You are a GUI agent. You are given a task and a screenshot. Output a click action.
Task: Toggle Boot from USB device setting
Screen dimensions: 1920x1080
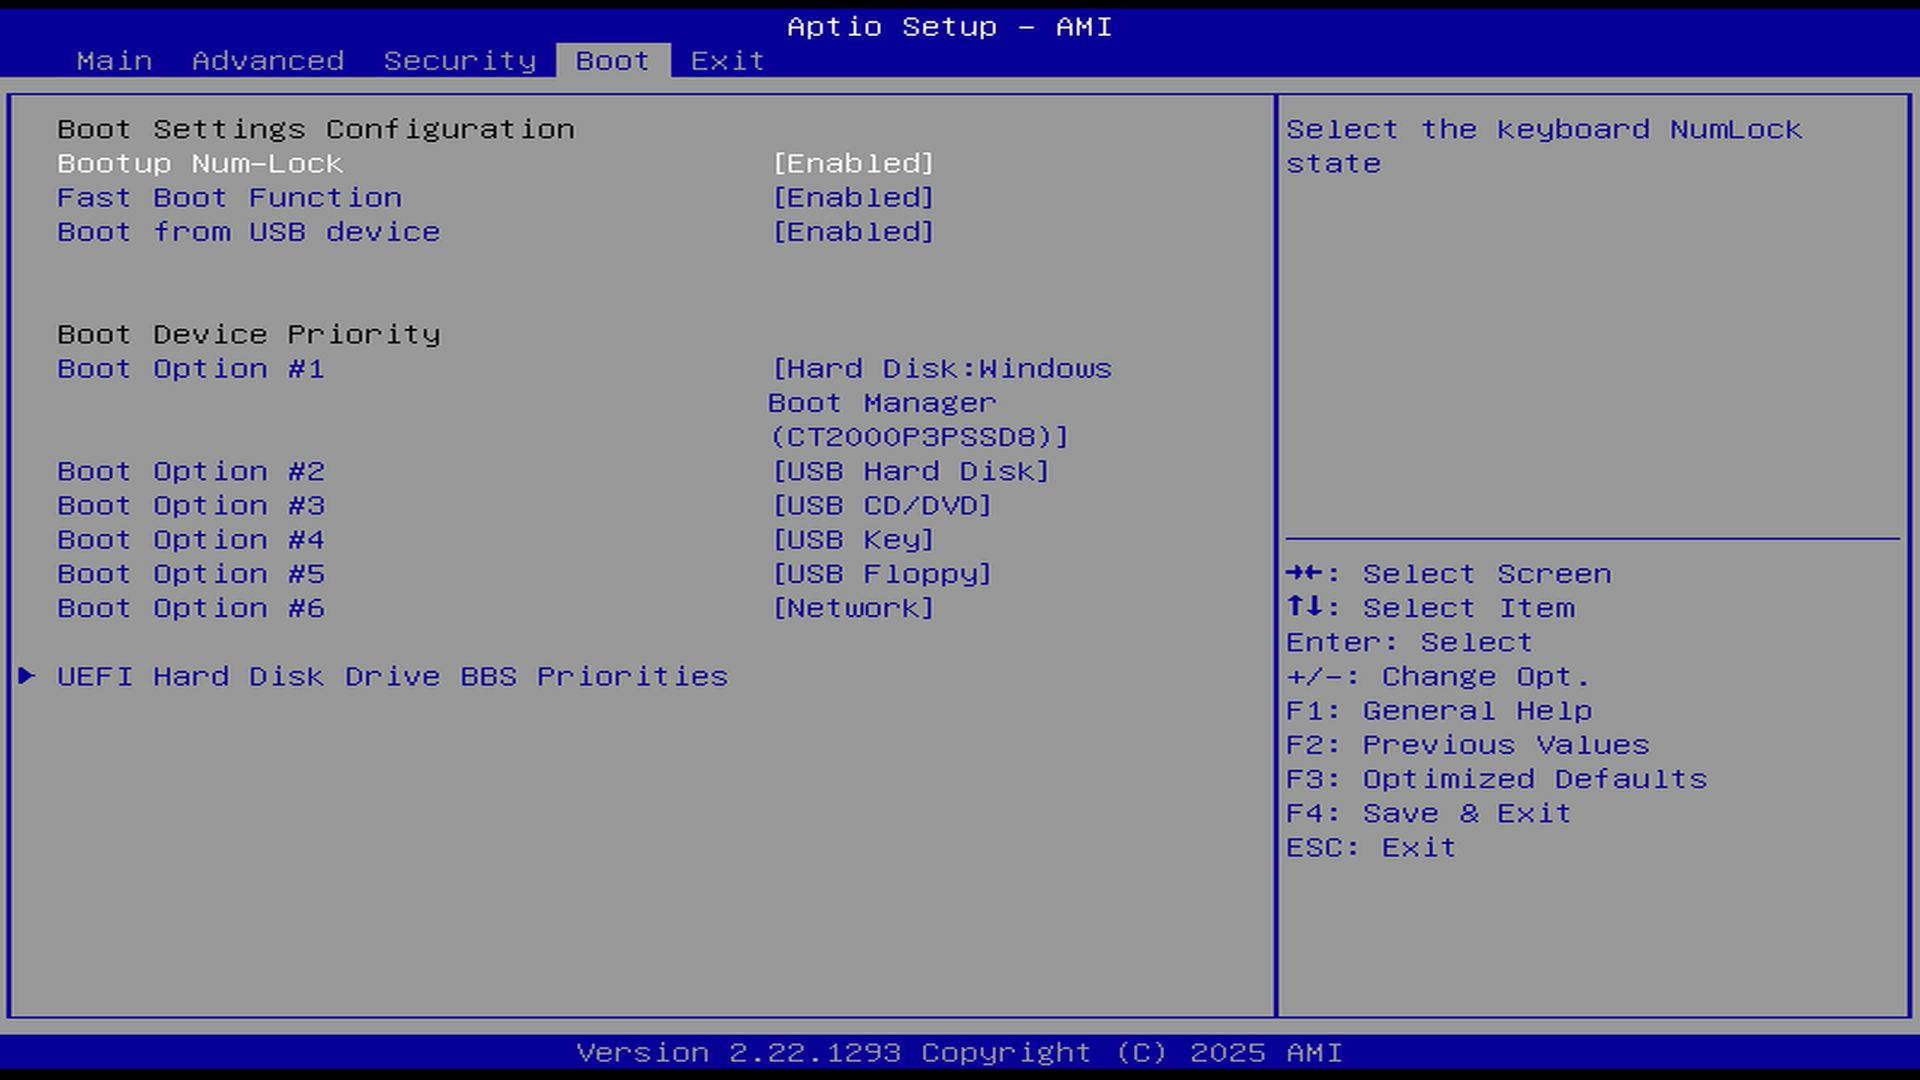click(x=853, y=232)
